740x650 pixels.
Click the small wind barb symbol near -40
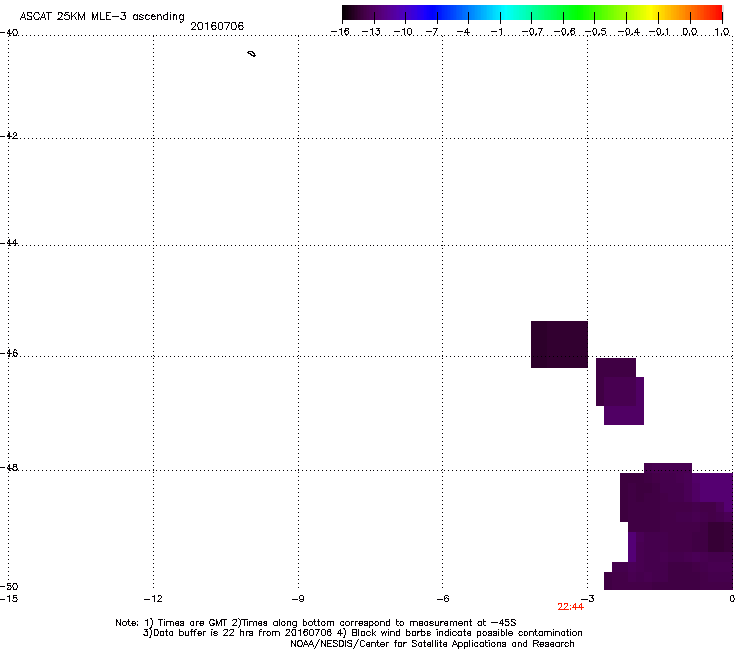tap(252, 54)
